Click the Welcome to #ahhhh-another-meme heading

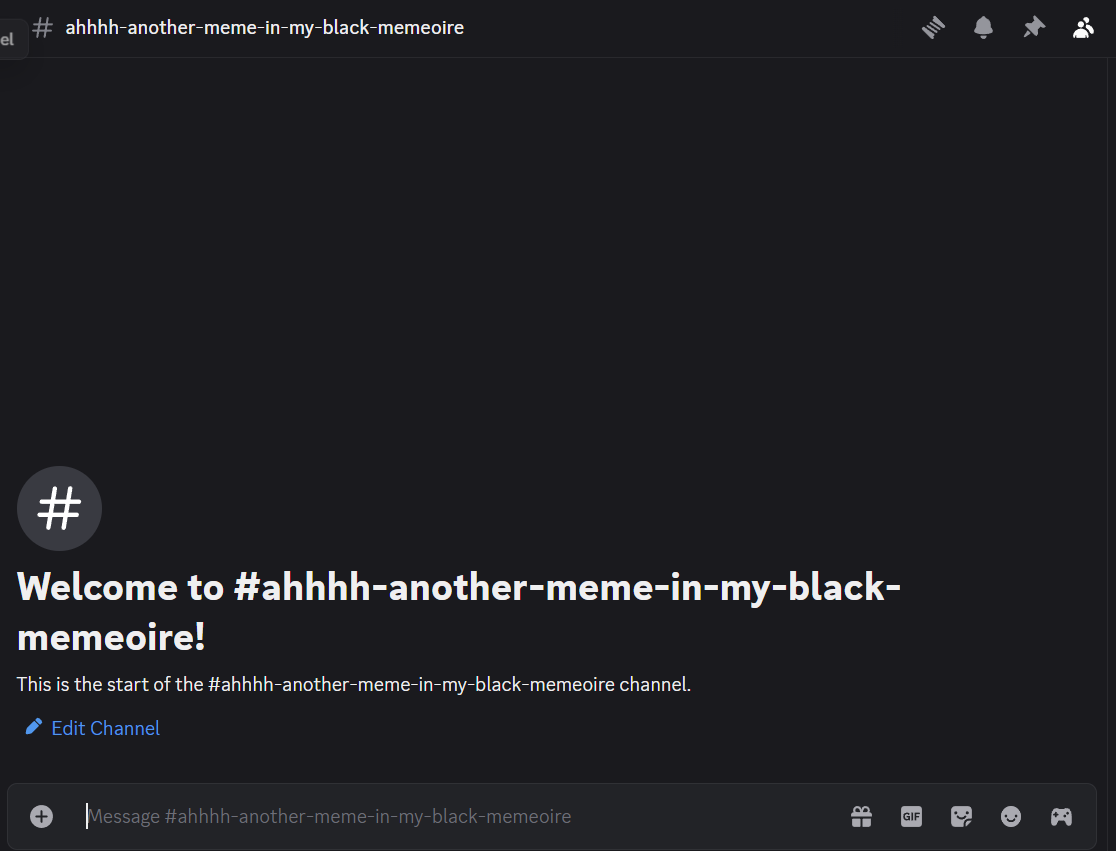(458, 612)
